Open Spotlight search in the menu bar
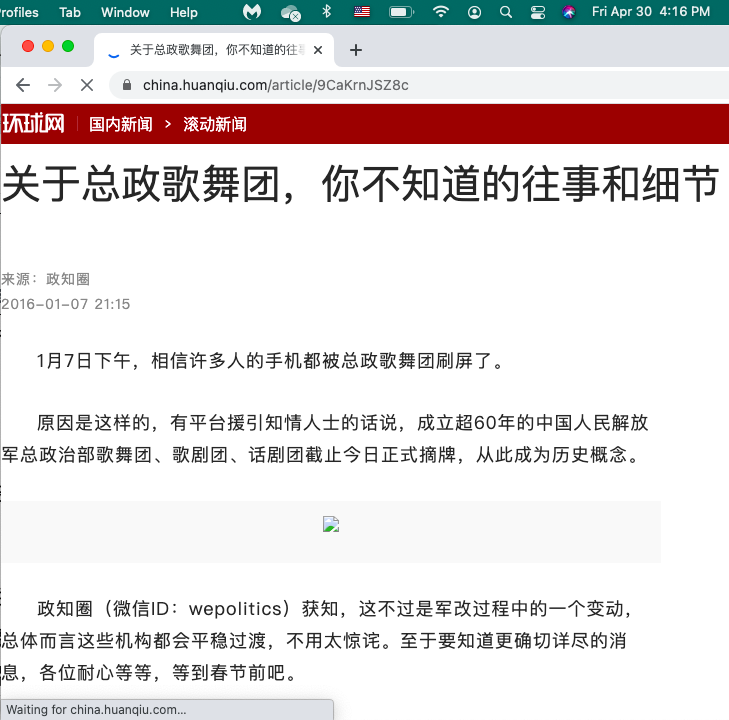The width and height of the screenshot is (729, 720). [x=506, y=12]
